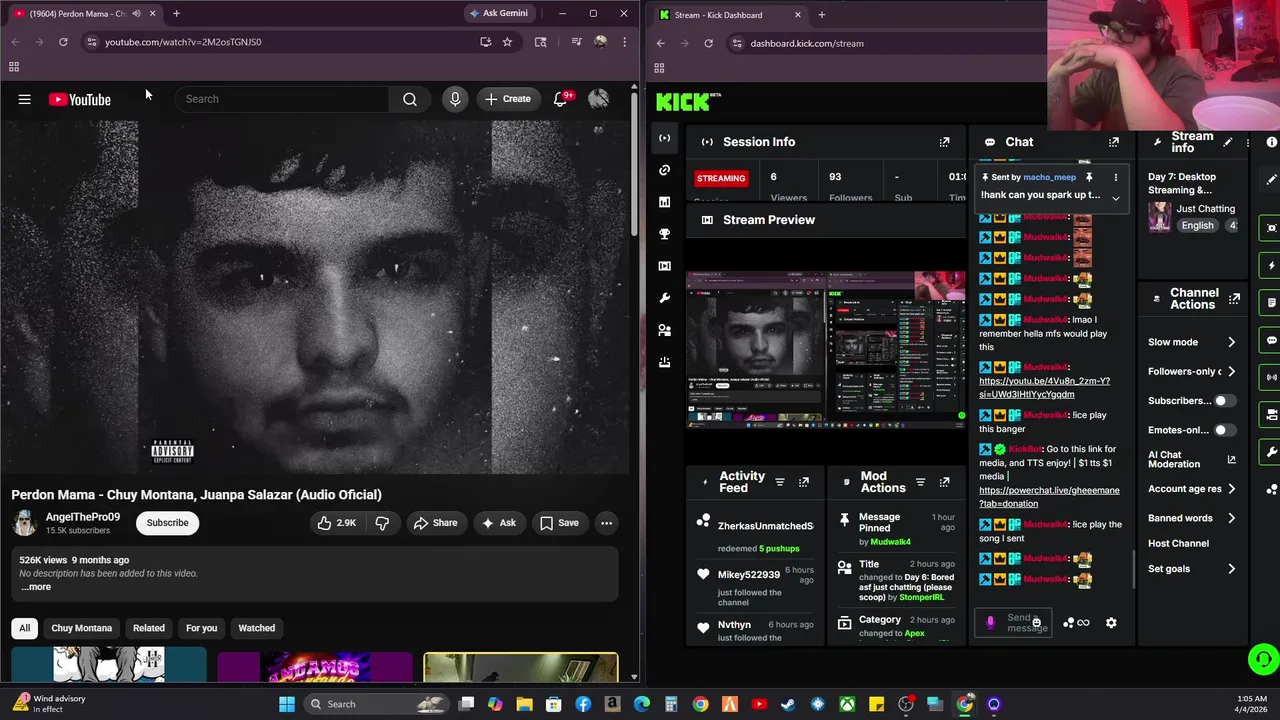Viewport: 1280px width, 720px height.
Task: Toggle Emotes-only chat switch
Action: [x=1224, y=430]
